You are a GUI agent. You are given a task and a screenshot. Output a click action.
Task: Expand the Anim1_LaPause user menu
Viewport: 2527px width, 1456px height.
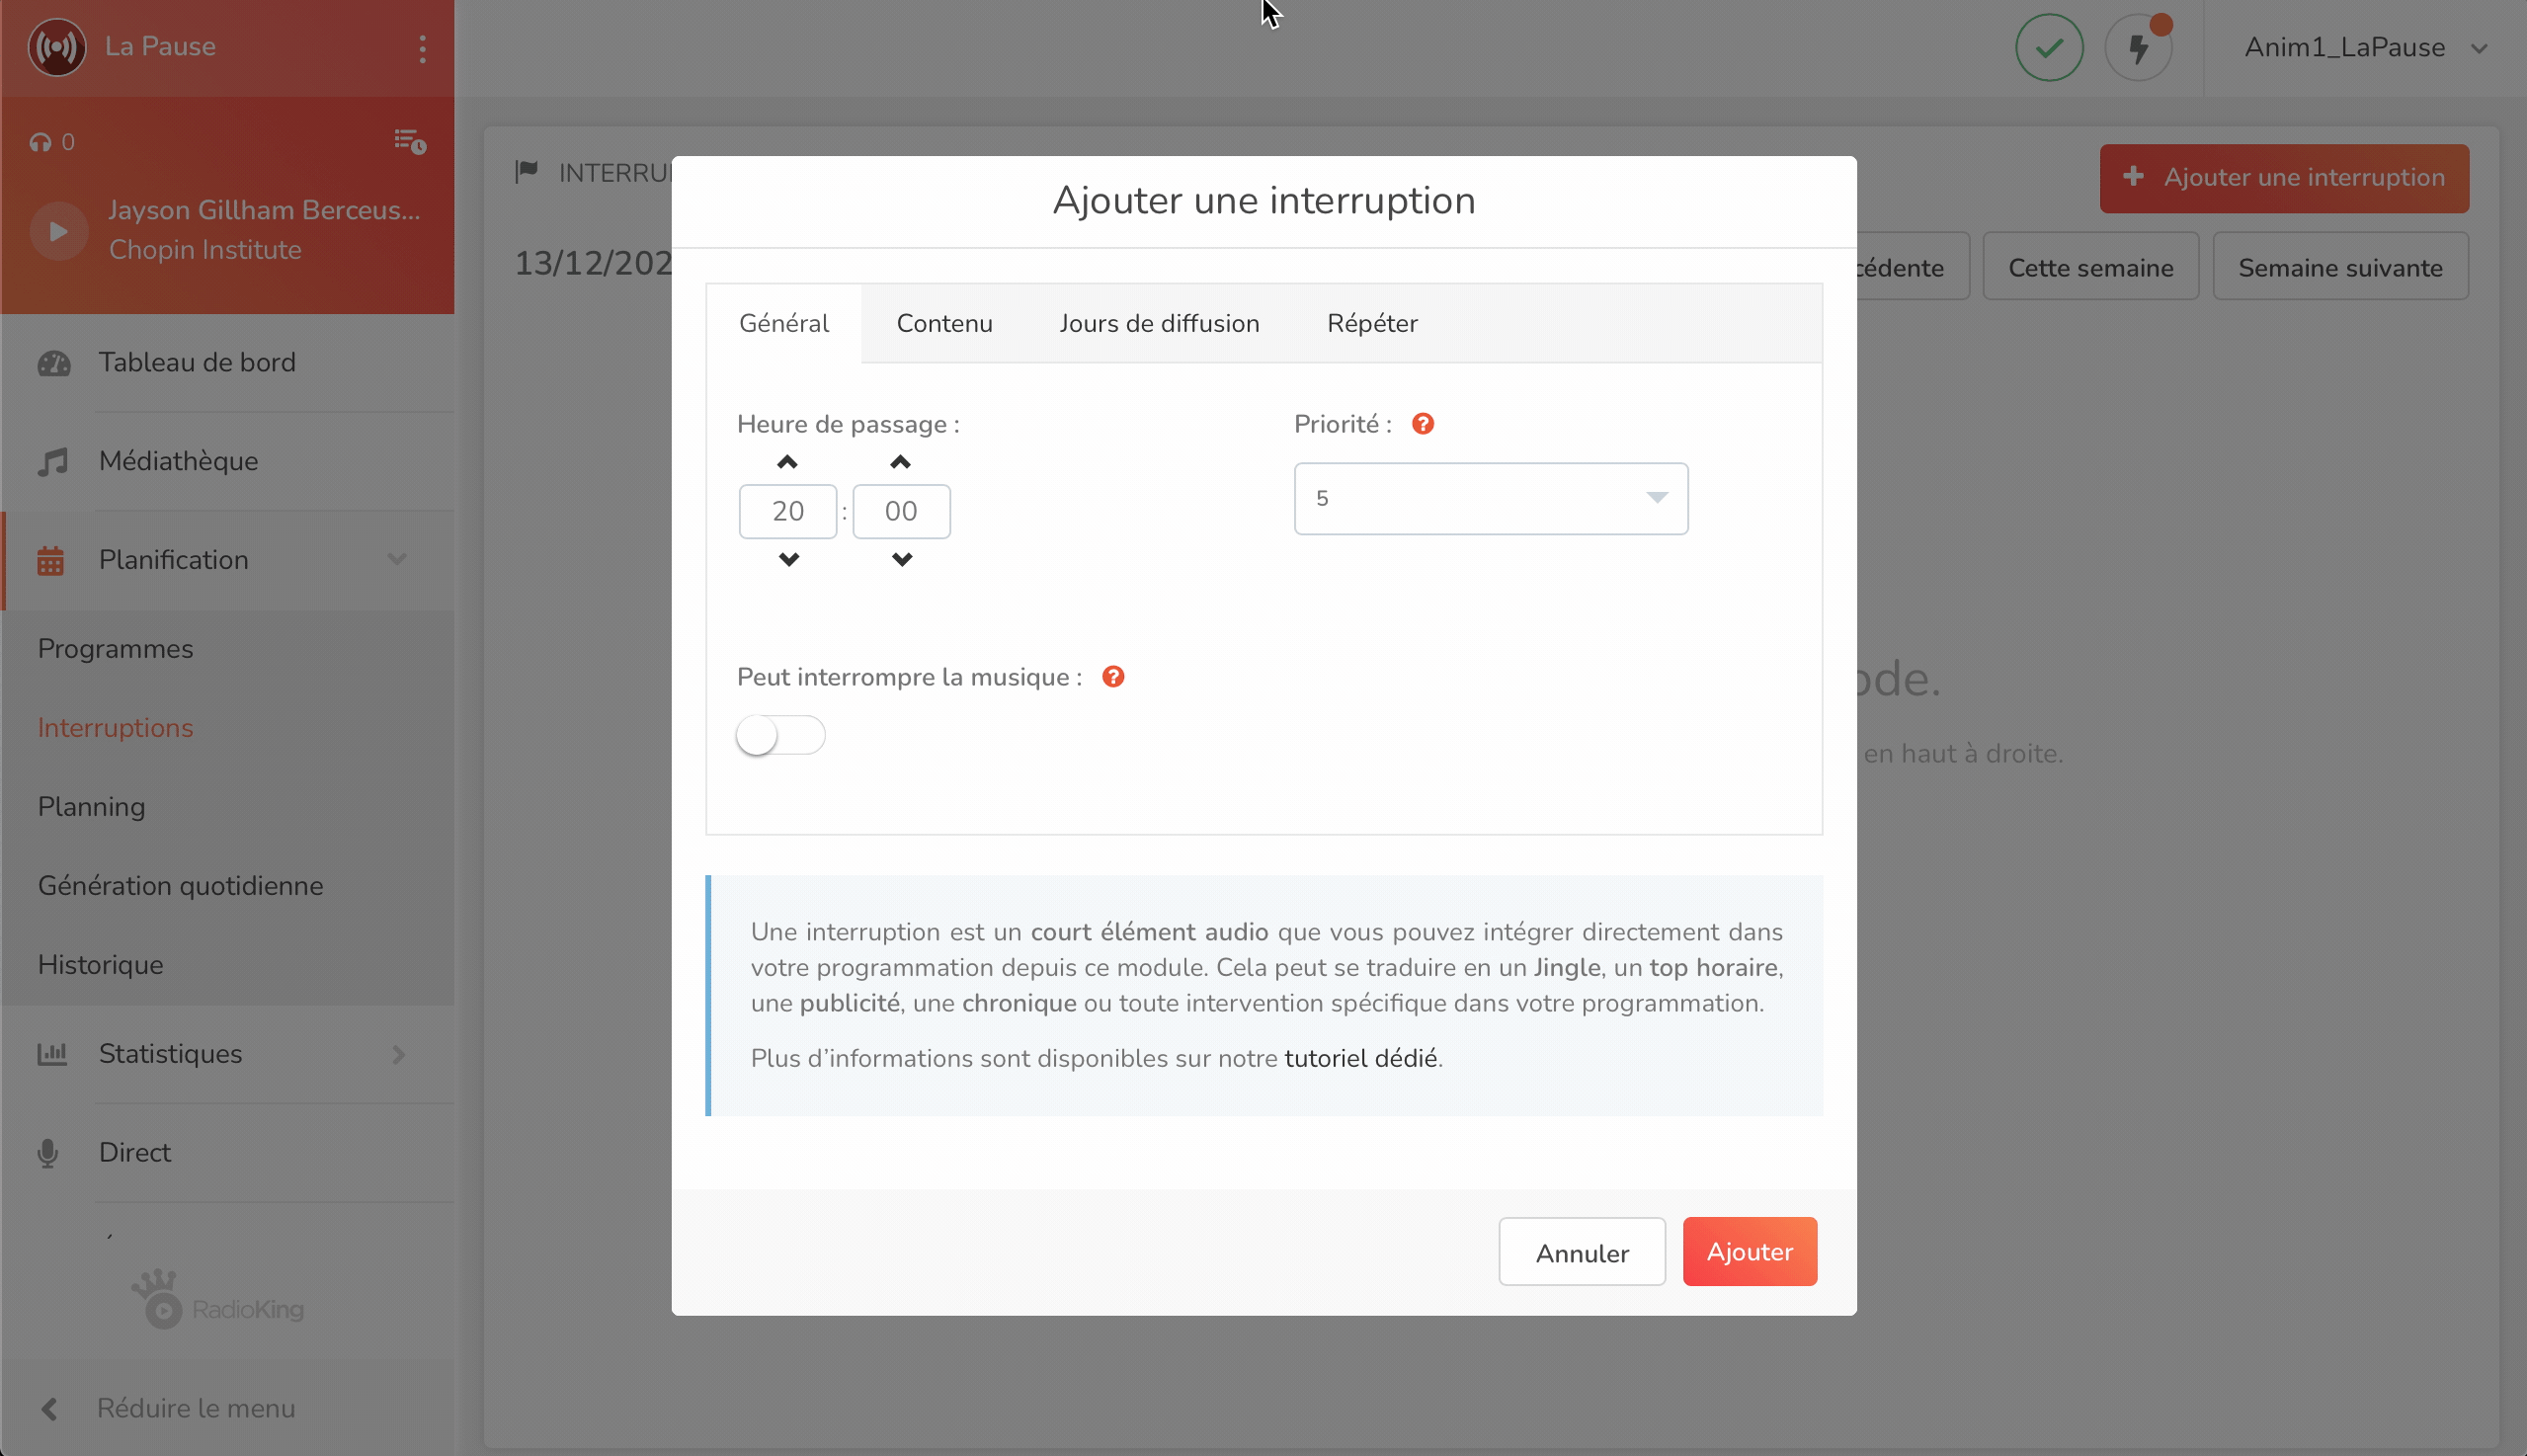pyautogui.click(x=2366, y=47)
